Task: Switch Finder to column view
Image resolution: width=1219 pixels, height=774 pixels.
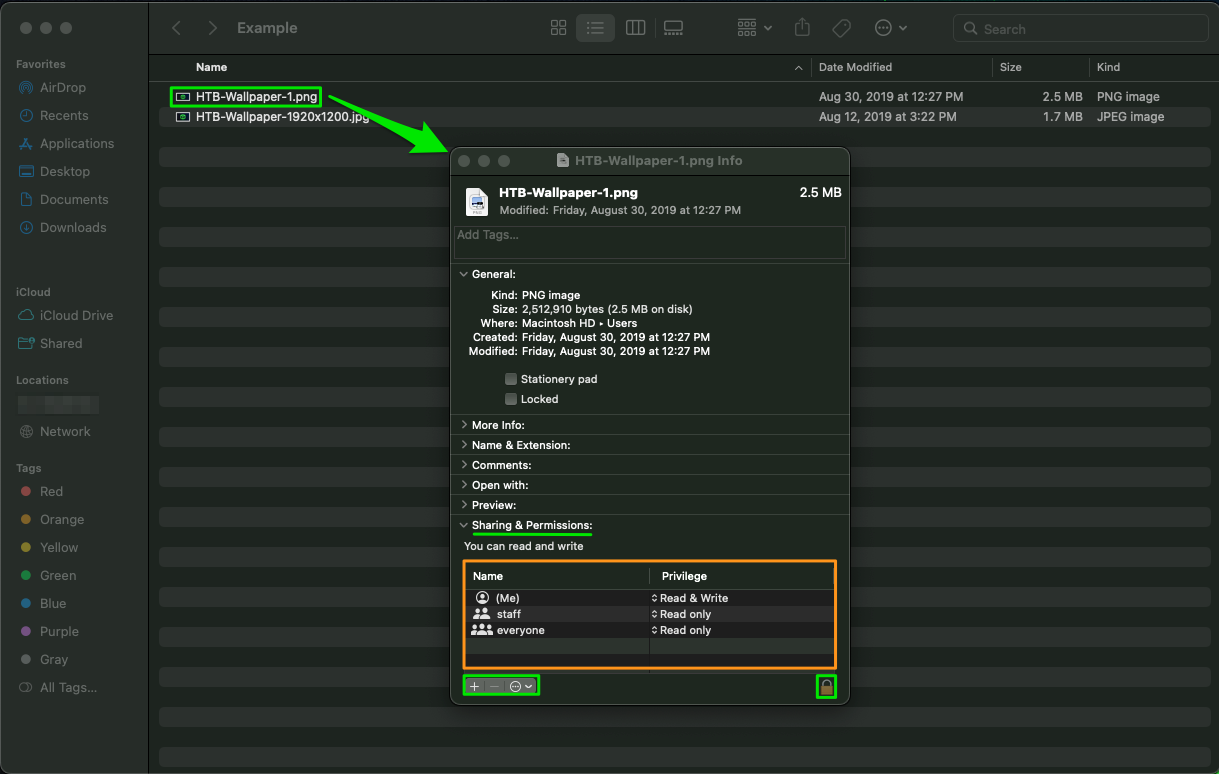Action: tap(635, 28)
